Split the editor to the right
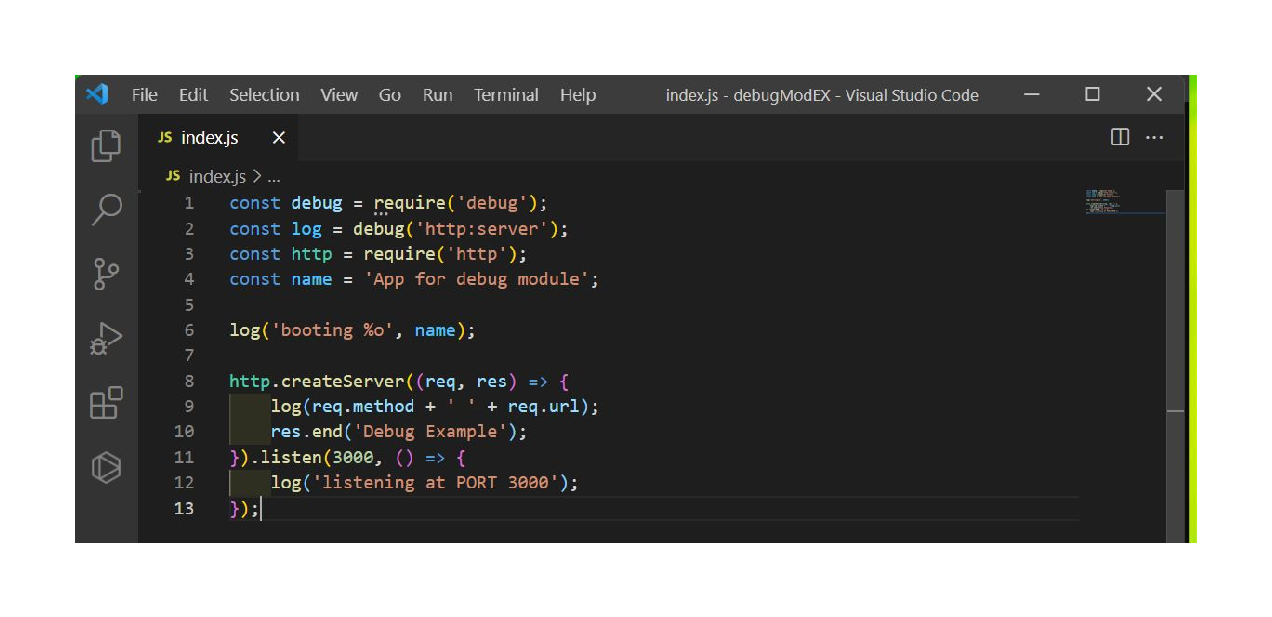The height and width of the screenshot is (617, 1272). 1120,137
